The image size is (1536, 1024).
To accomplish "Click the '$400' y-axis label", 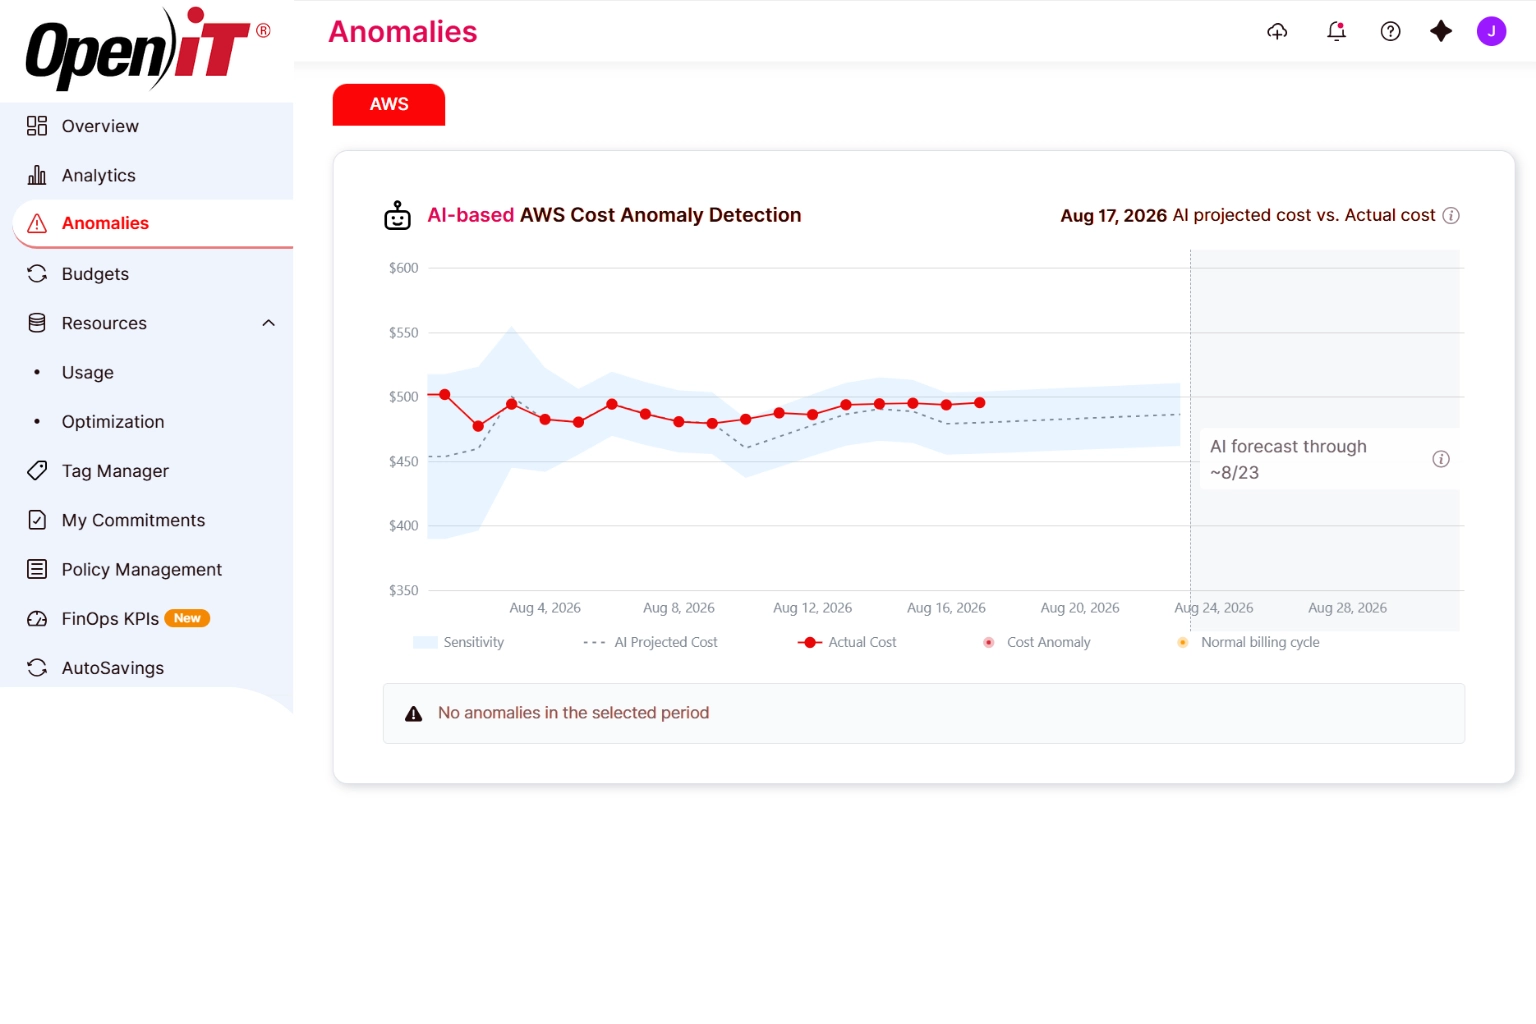I will (x=404, y=526).
